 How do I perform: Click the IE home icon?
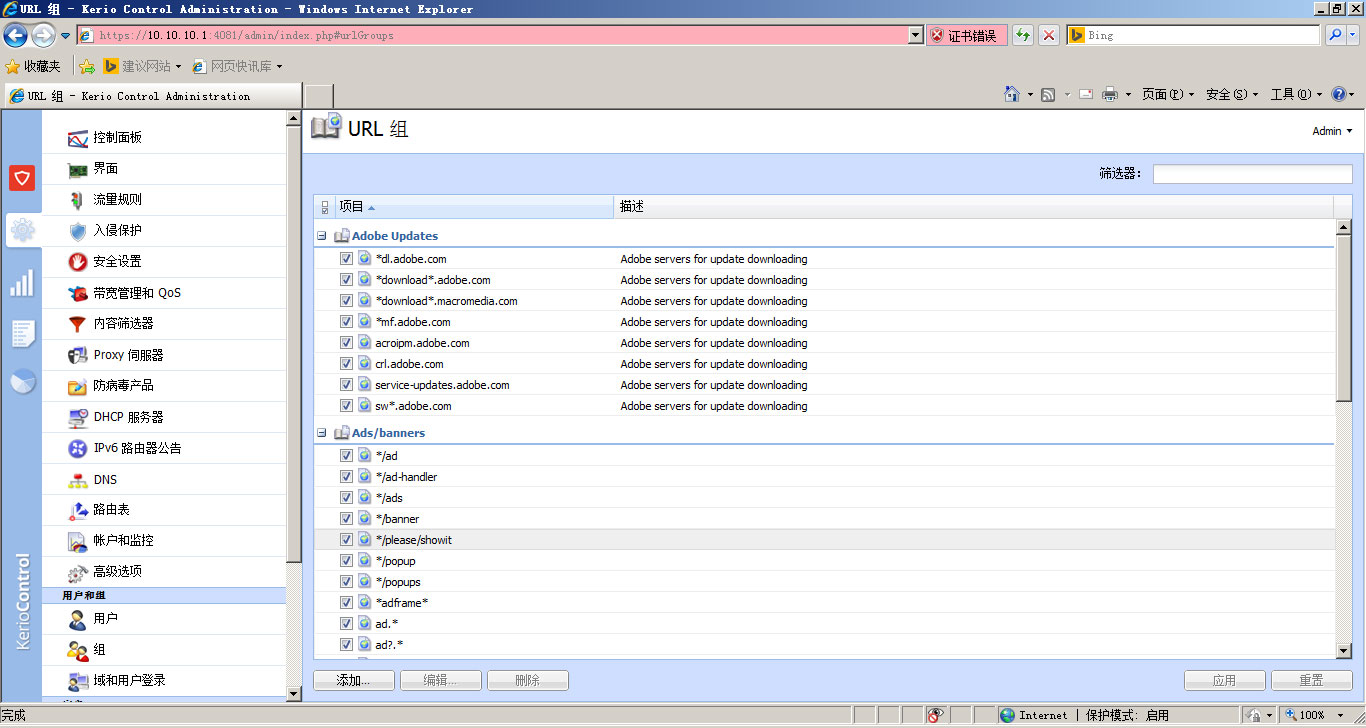[1013, 94]
